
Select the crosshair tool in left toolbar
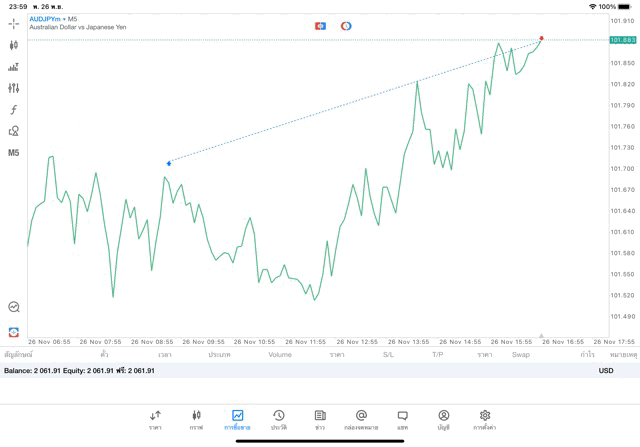pyautogui.click(x=14, y=23)
